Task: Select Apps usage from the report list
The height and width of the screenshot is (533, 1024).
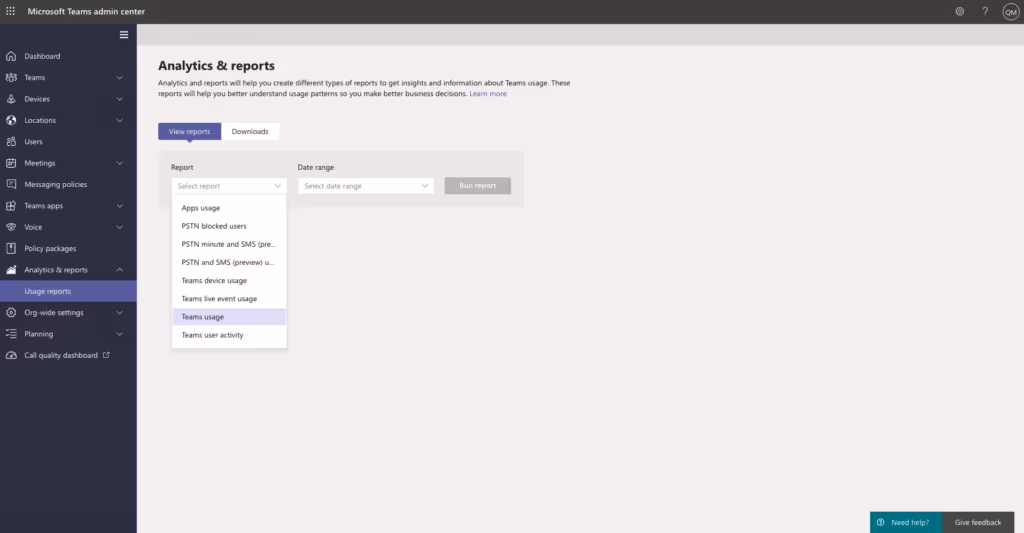Action: pos(229,208)
